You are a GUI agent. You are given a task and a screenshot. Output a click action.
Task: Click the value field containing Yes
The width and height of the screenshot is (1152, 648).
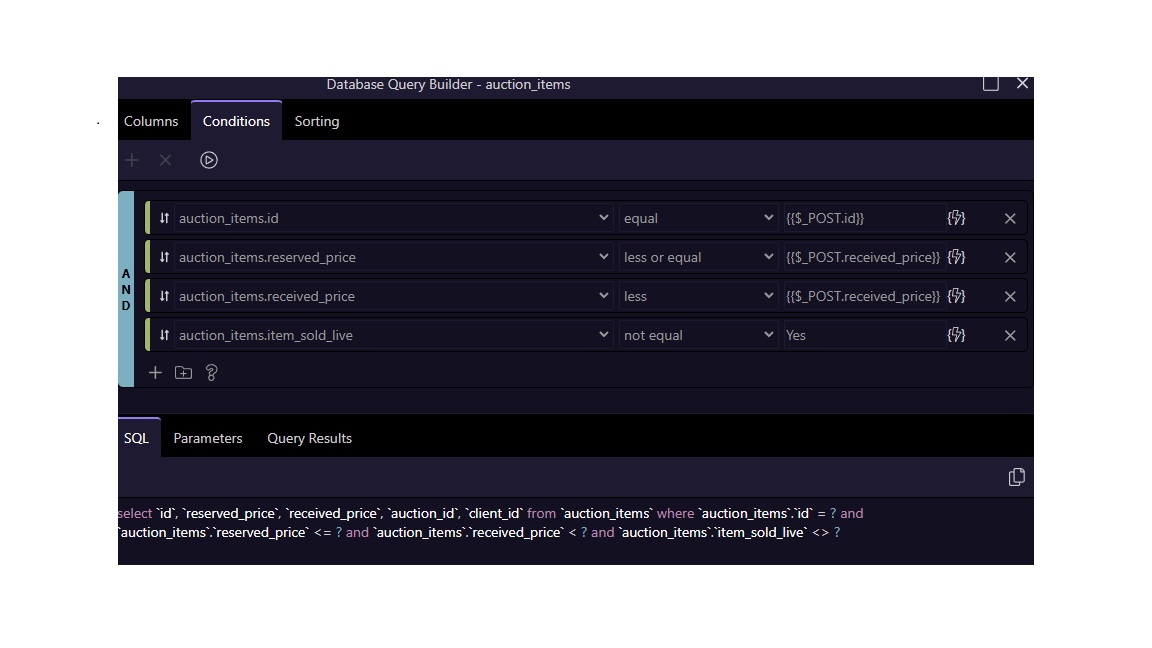click(x=860, y=335)
